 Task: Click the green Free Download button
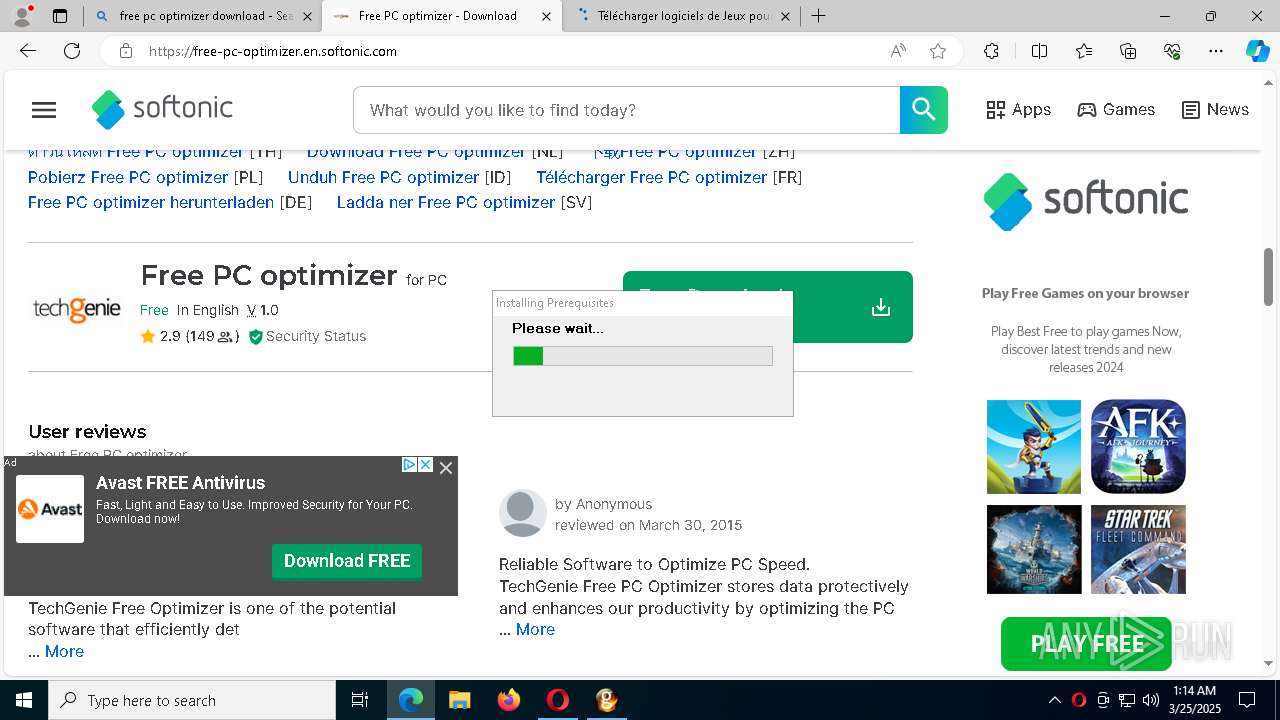[767, 306]
